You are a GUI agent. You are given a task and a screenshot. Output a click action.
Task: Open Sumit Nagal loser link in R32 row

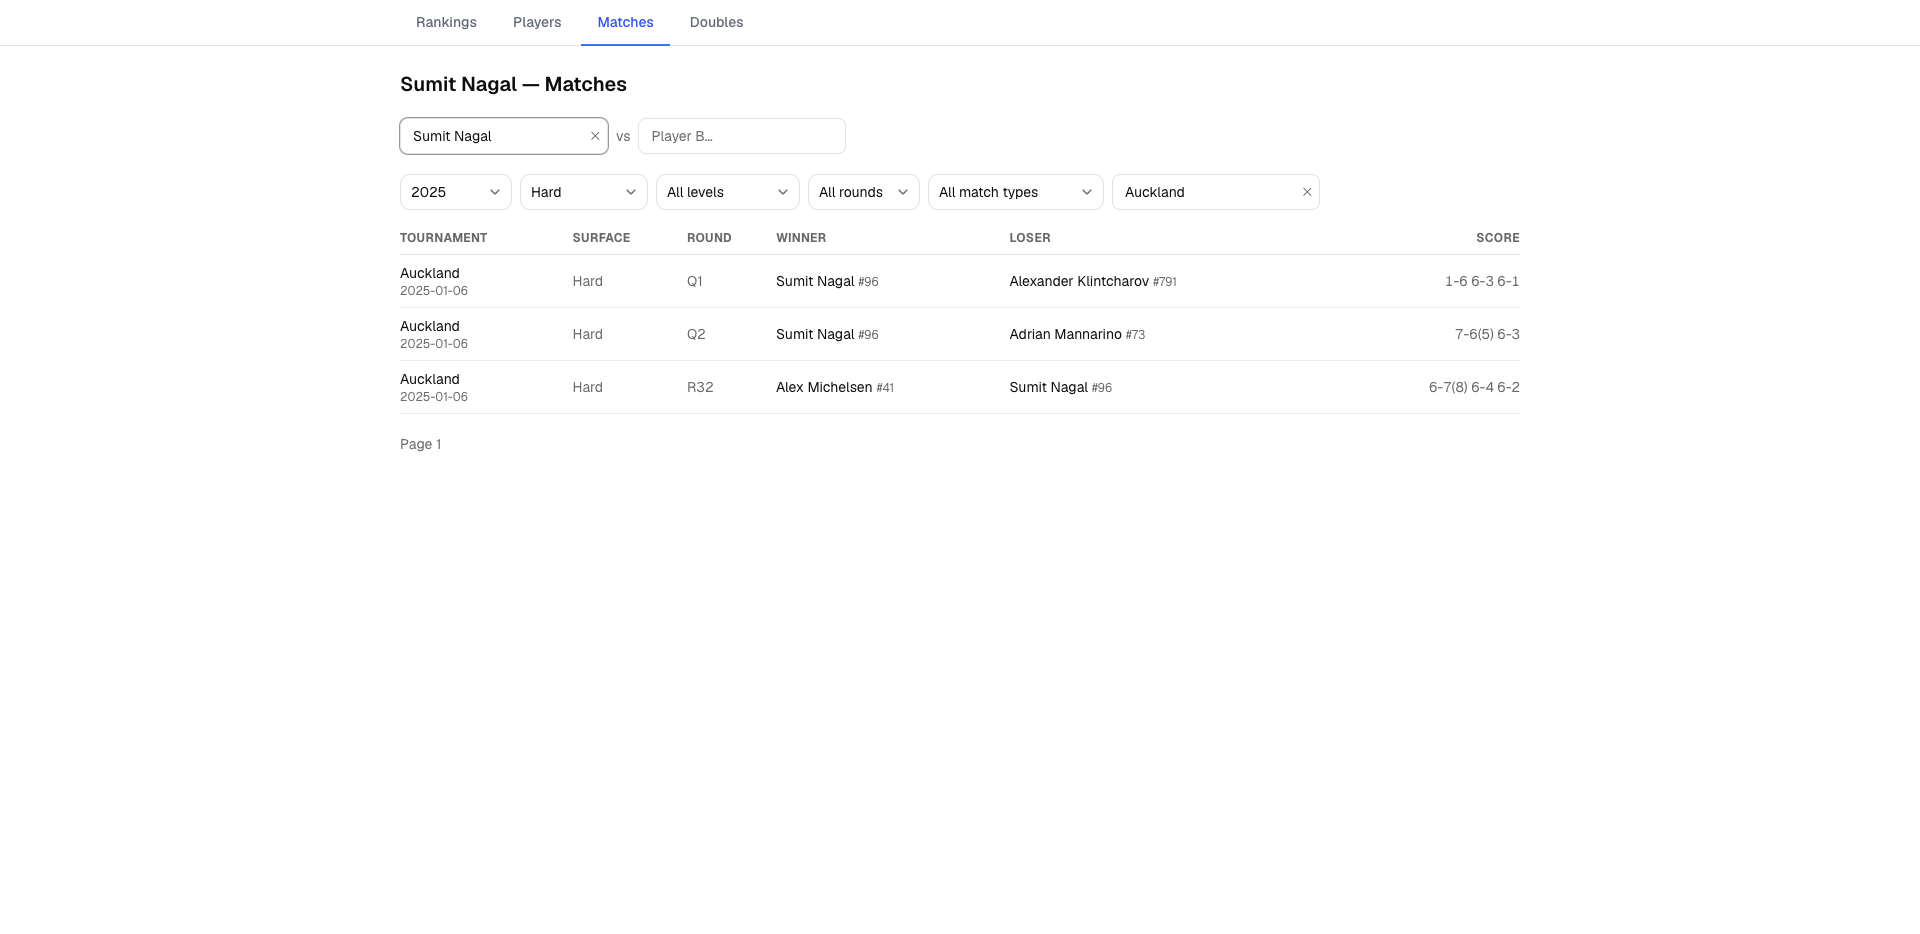tap(1048, 387)
